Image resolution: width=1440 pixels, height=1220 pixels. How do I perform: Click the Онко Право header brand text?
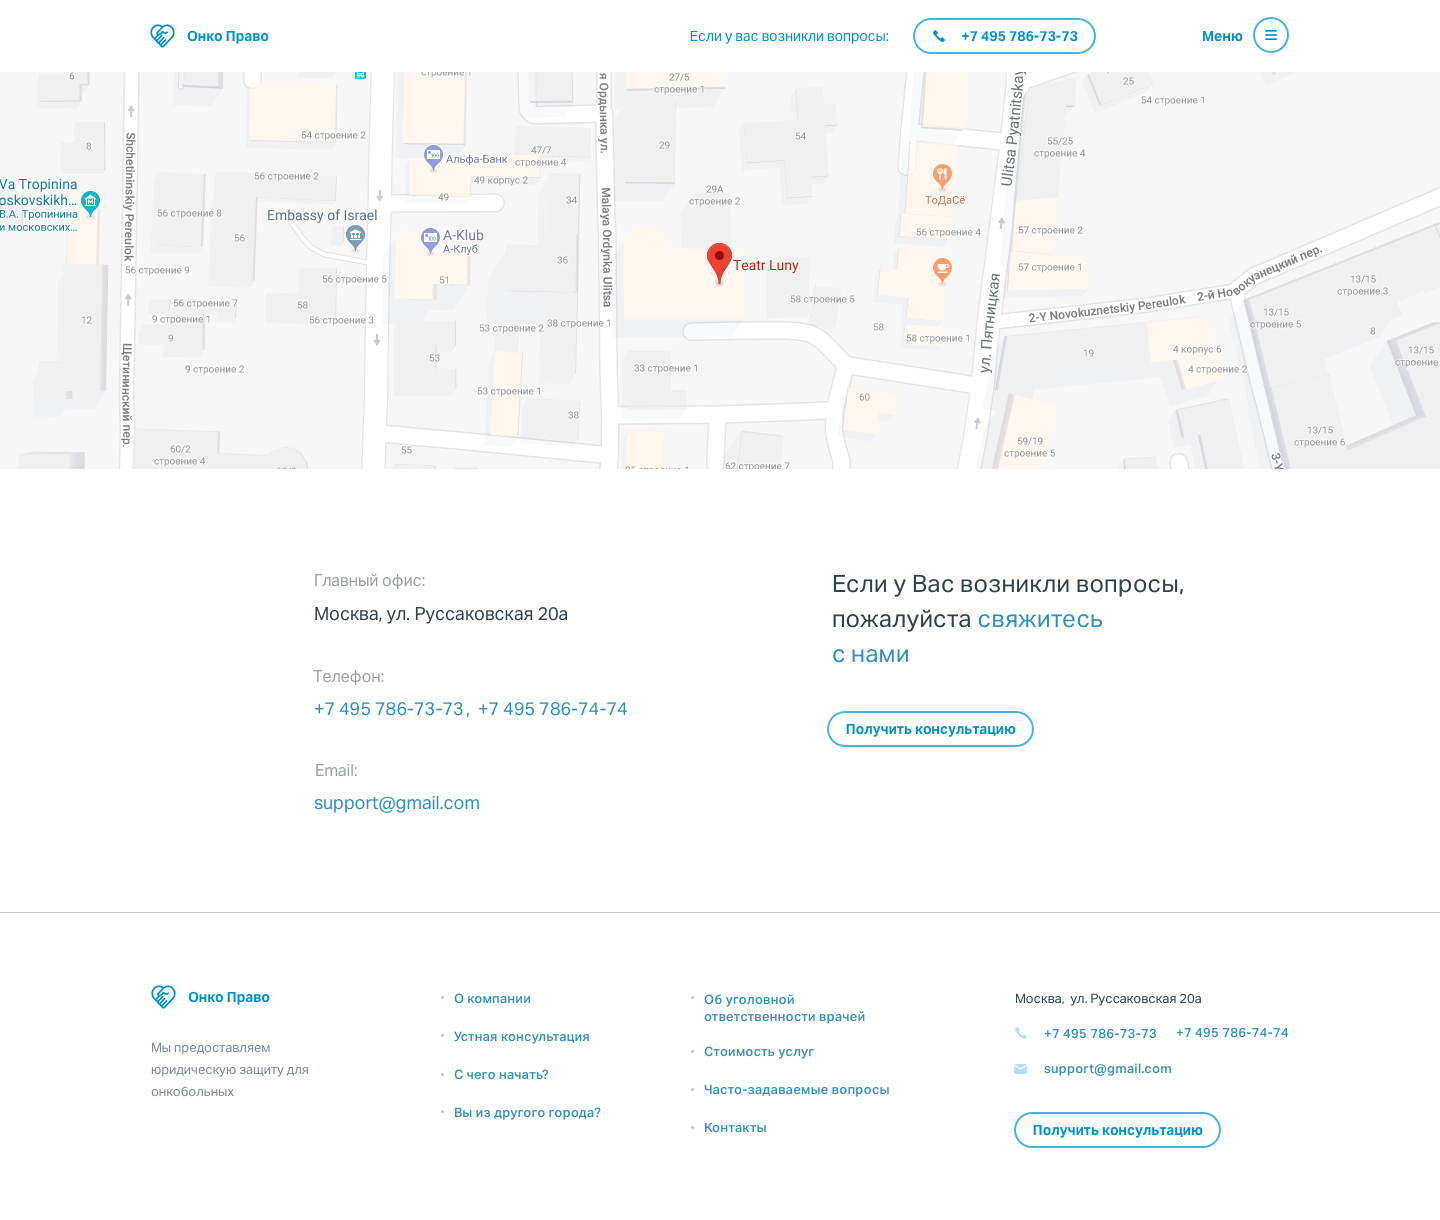coord(228,36)
